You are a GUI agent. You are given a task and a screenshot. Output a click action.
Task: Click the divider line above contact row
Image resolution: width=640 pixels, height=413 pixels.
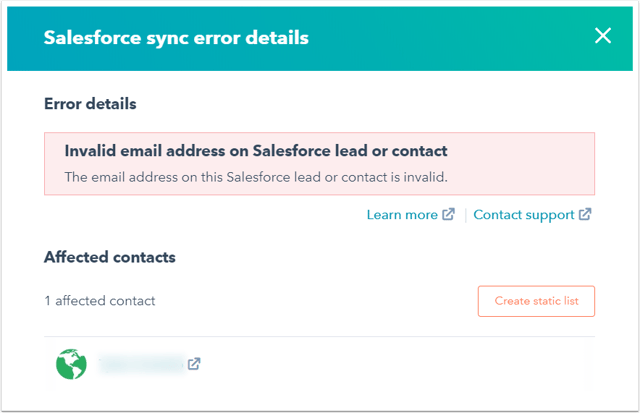tap(320, 337)
